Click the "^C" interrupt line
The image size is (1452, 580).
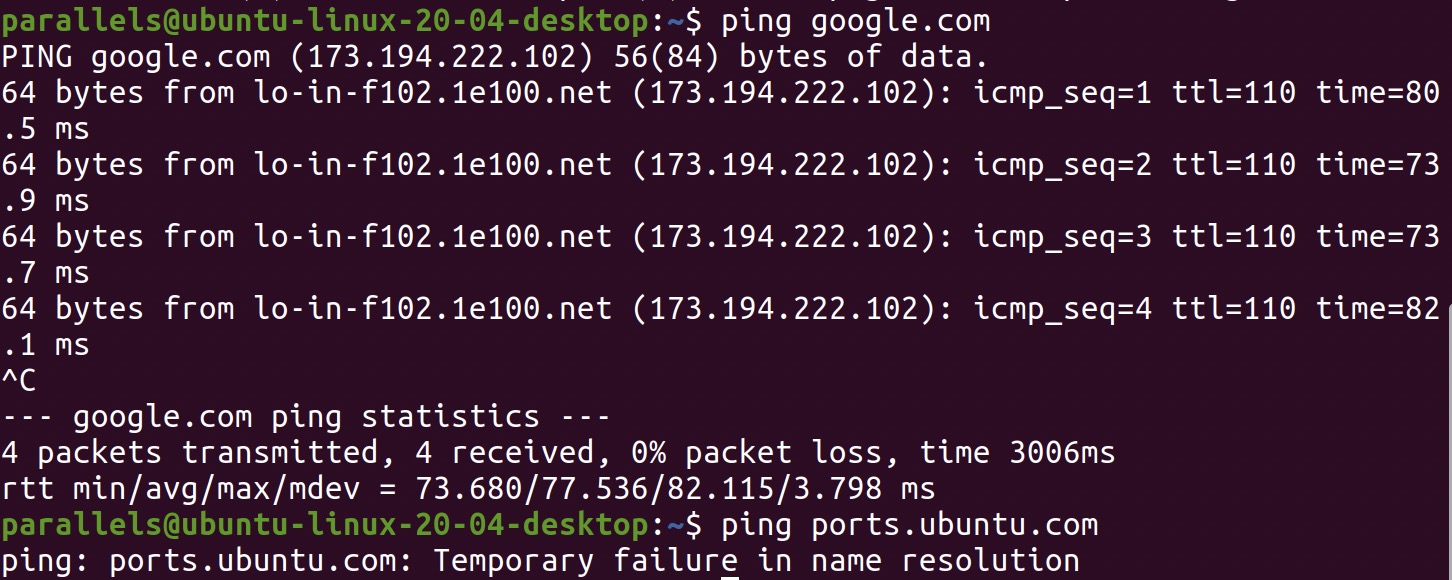pyautogui.click(x=19, y=380)
